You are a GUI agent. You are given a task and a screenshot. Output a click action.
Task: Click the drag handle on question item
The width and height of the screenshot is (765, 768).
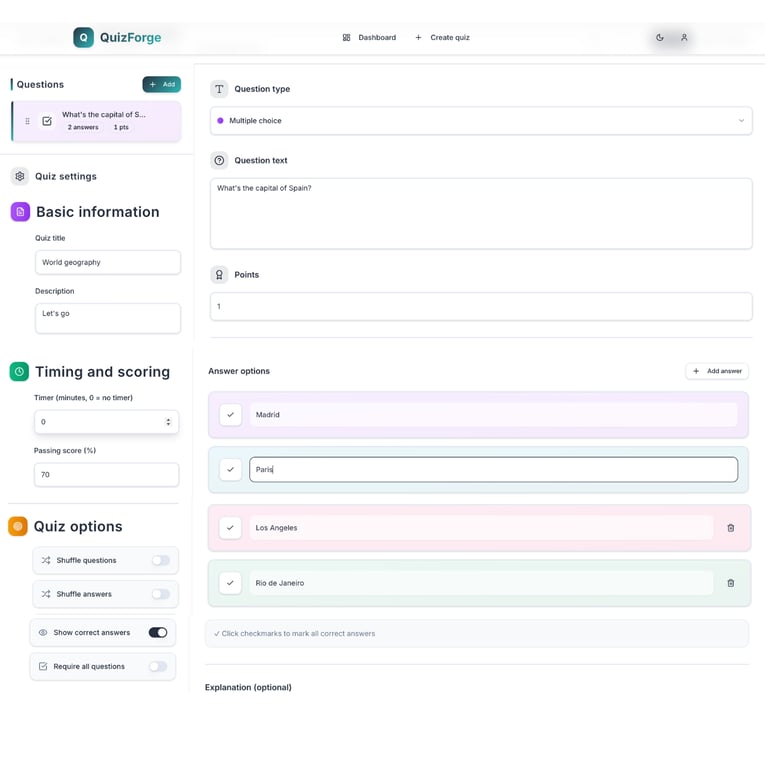click(x=27, y=121)
